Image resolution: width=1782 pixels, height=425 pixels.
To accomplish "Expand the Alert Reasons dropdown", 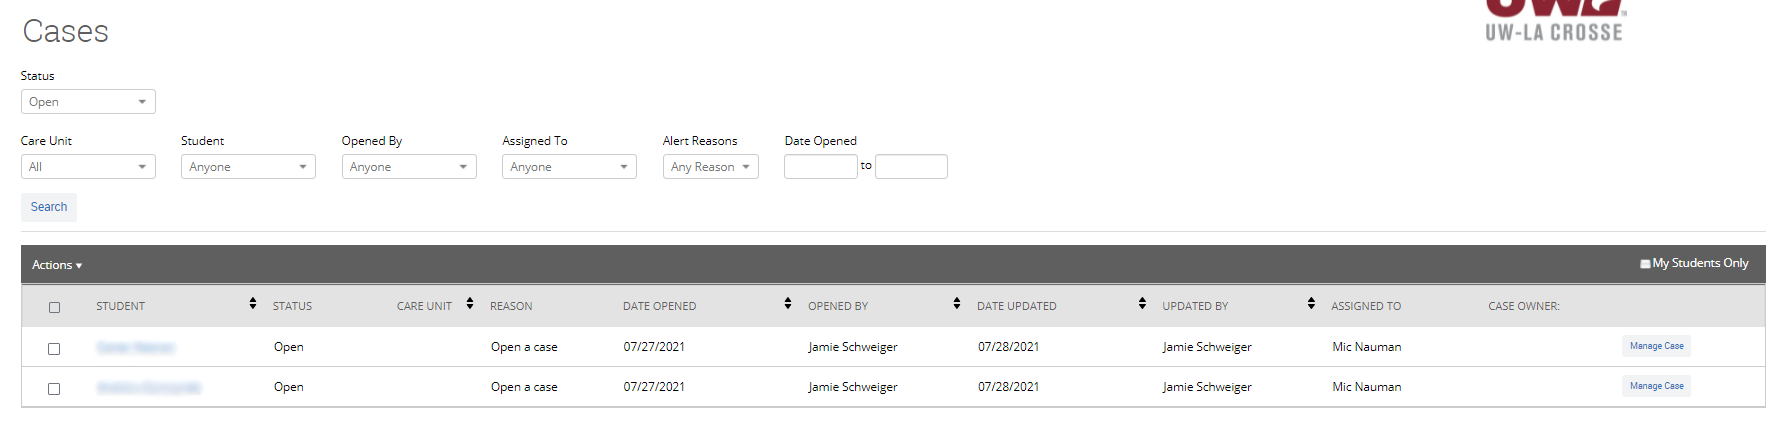I will click(x=711, y=167).
